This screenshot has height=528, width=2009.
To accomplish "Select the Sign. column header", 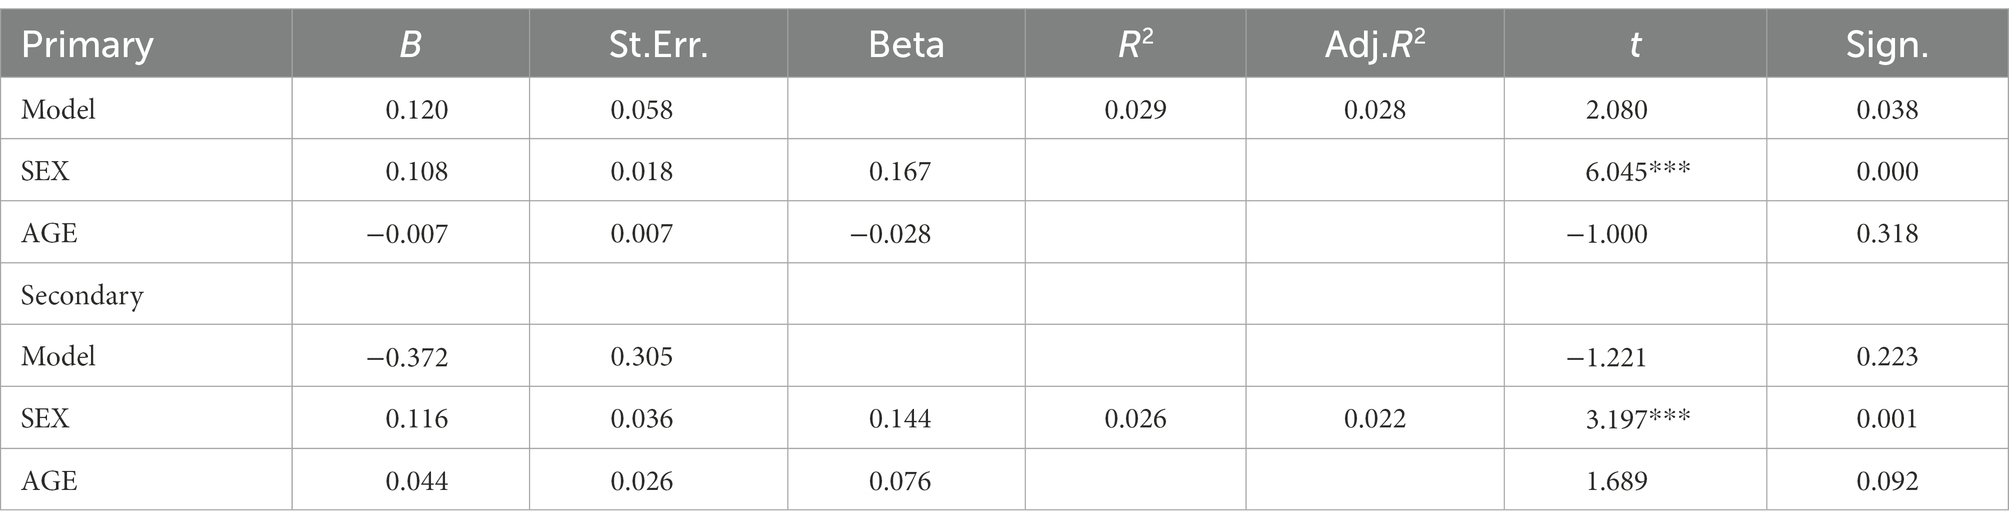I will point(1887,45).
